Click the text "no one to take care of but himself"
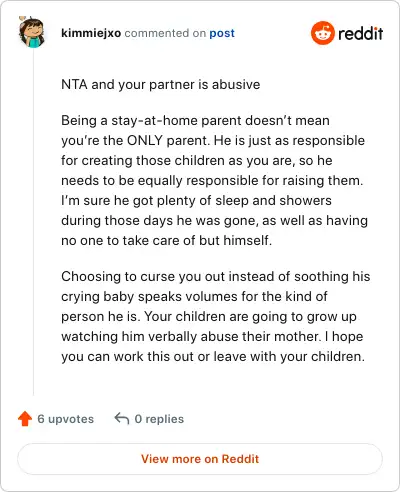400x492 pixels. pyautogui.click(x=165, y=241)
